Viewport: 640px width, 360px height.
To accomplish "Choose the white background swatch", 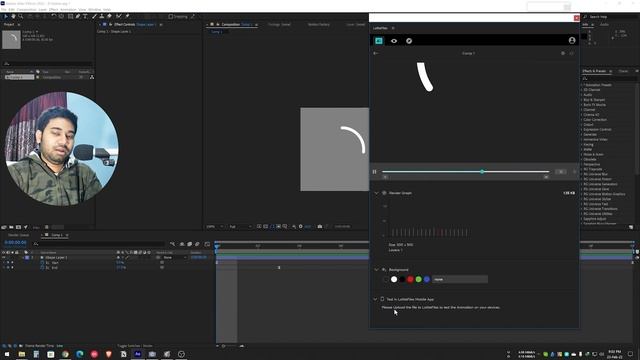I will (x=394, y=279).
